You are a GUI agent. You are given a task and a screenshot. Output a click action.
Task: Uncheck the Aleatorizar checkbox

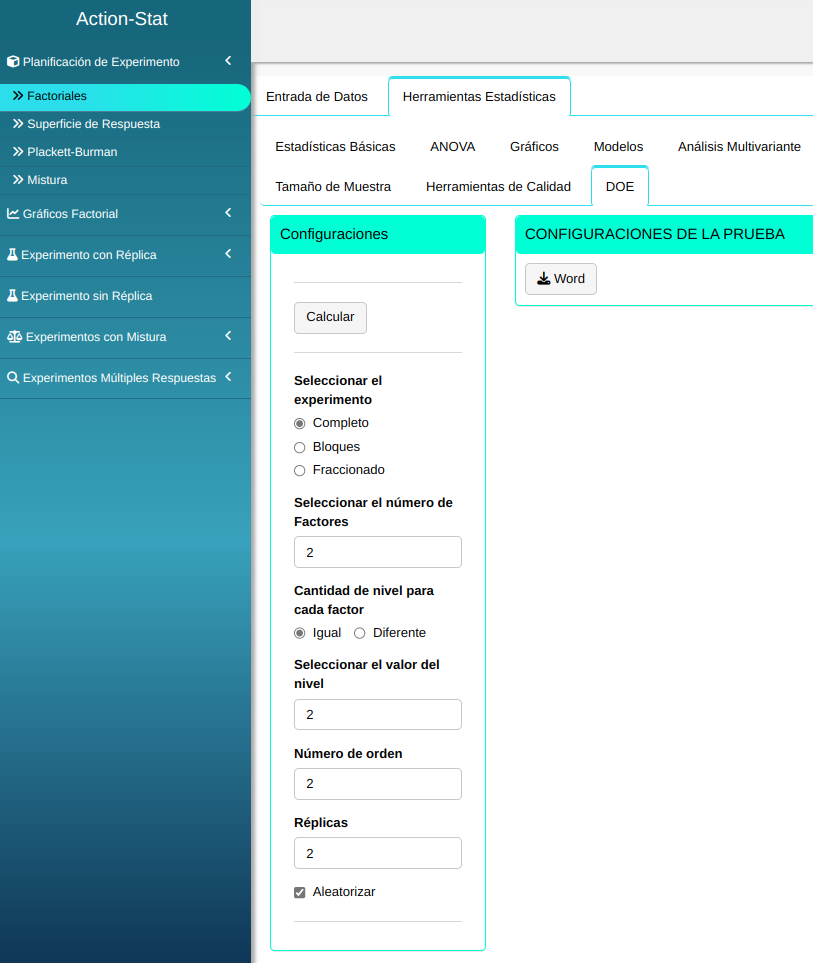click(x=300, y=892)
